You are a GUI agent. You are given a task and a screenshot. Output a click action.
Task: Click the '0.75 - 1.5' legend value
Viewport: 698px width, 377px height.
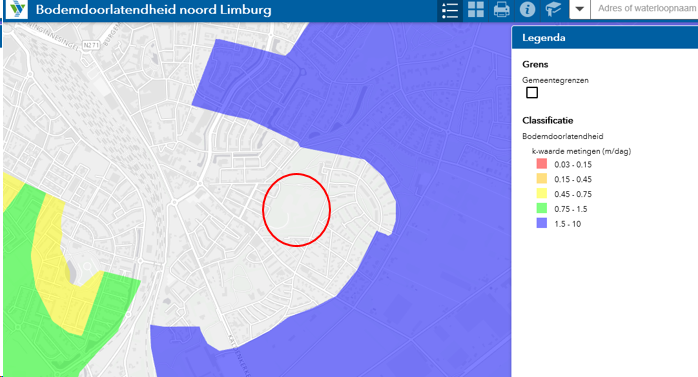pos(571,209)
